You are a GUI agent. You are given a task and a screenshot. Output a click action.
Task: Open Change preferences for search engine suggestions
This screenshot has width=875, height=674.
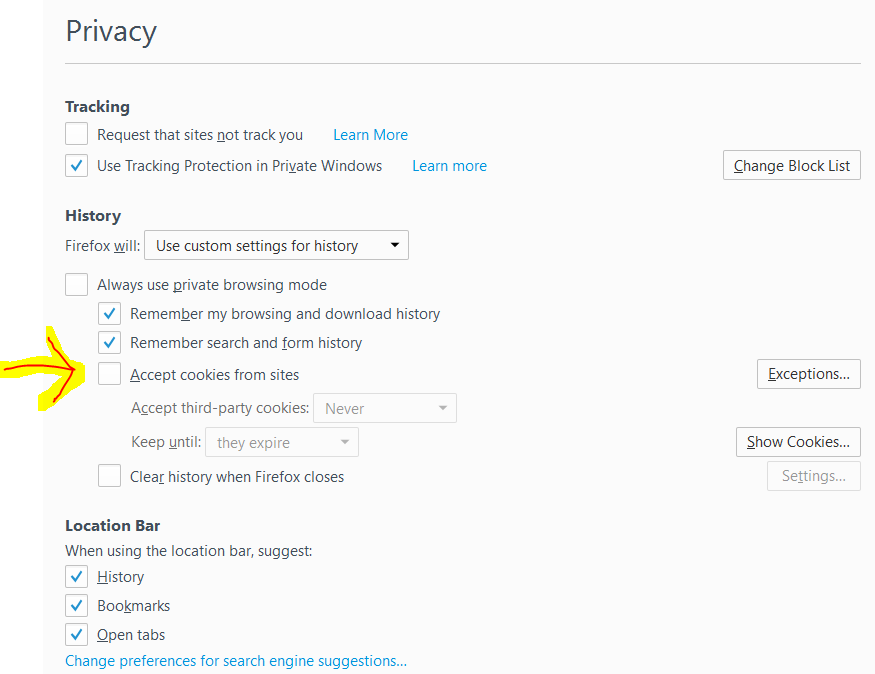(x=236, y=661)
